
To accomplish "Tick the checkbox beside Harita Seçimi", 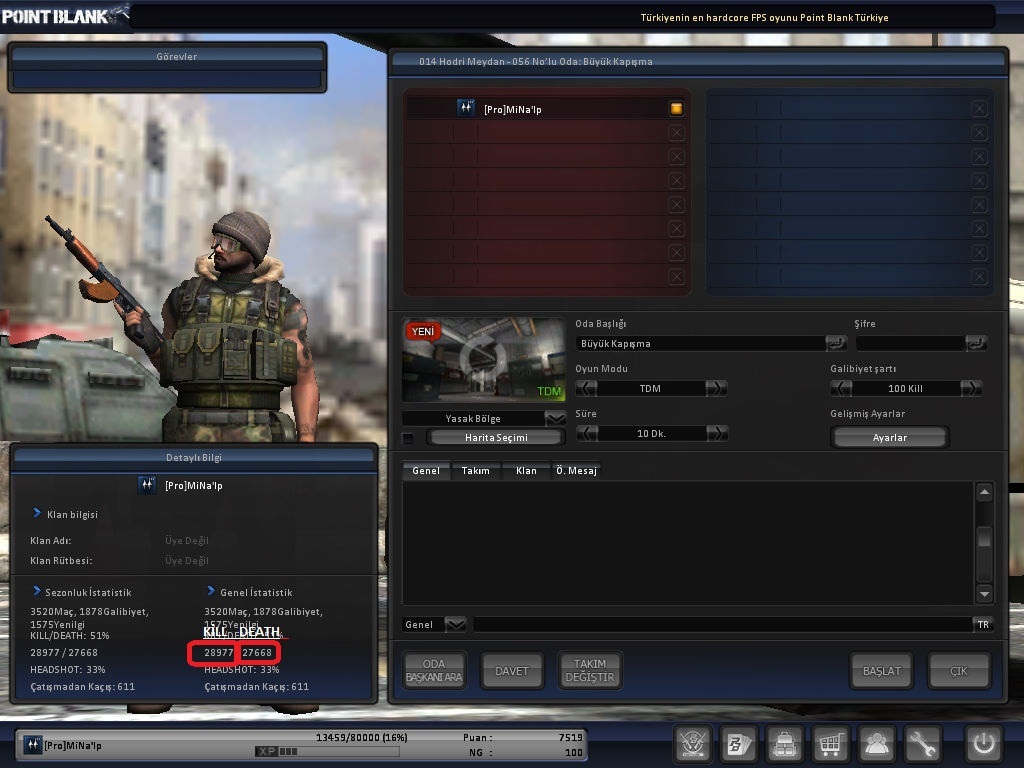I will tap(408, 438).
